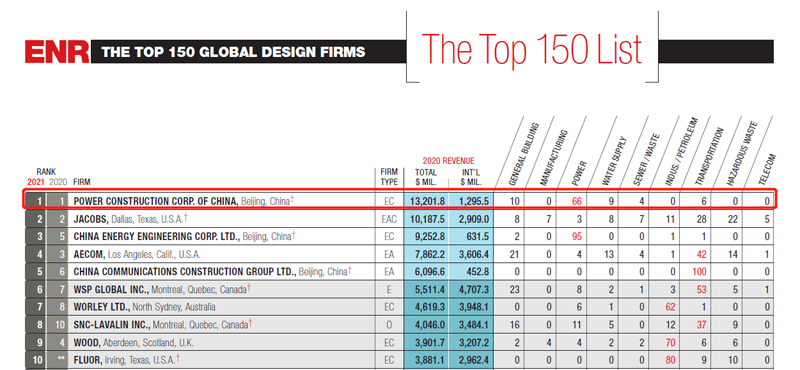Click the red 100 transportation value
This screenshot has height=370, width=800.
tap(699, 272)
